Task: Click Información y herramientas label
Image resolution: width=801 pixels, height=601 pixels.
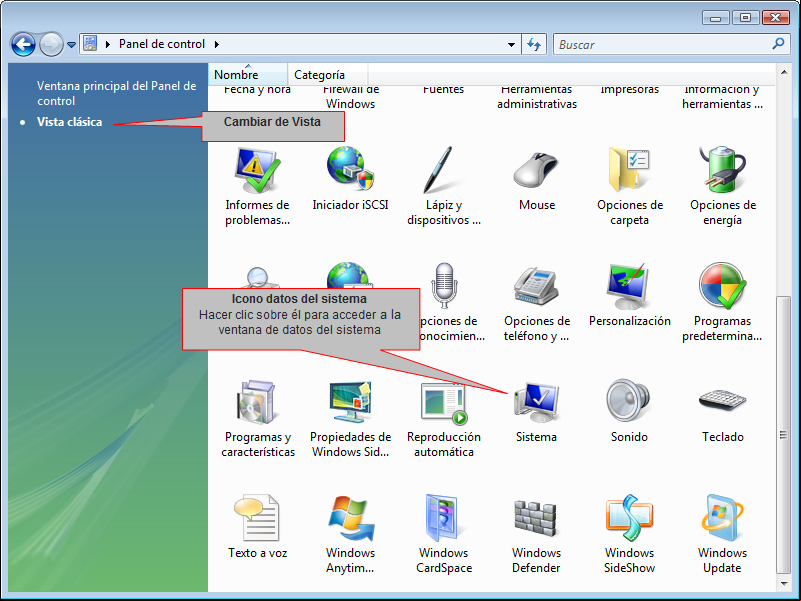Action: click(x=722, y=97)
